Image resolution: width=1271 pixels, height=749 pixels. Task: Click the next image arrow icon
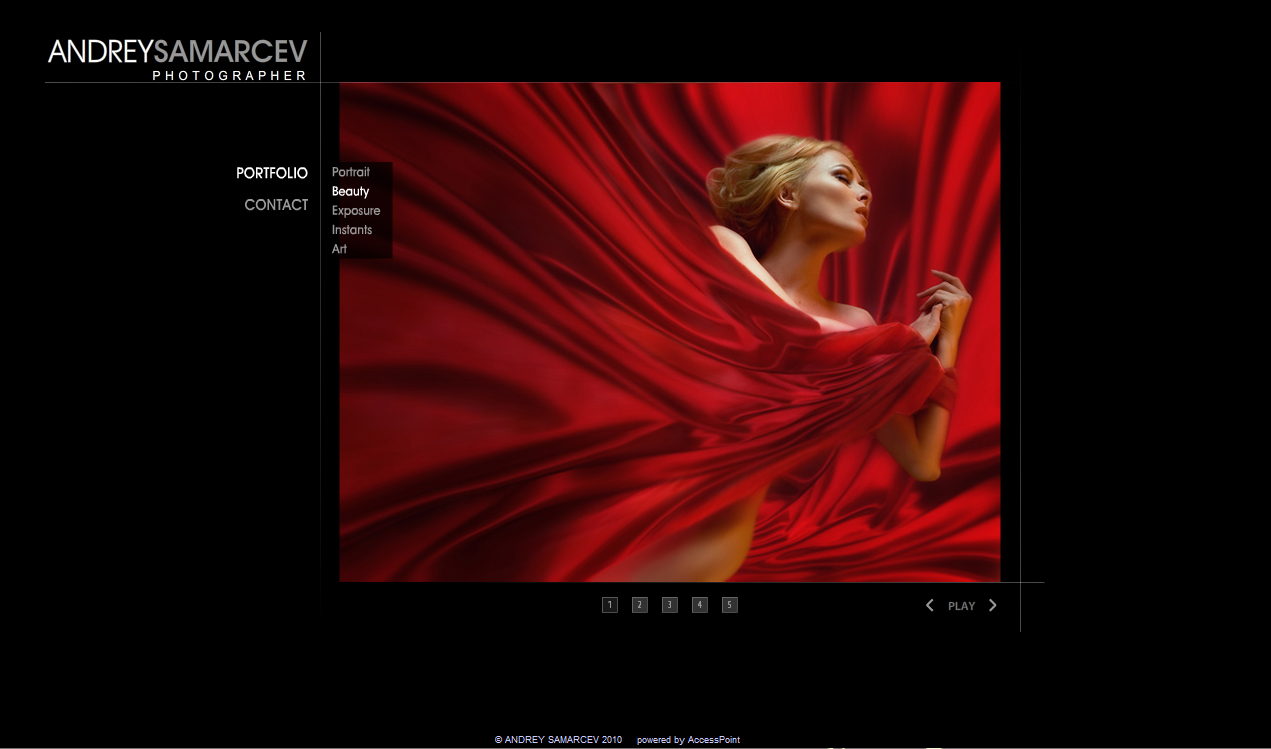(992, 605)
